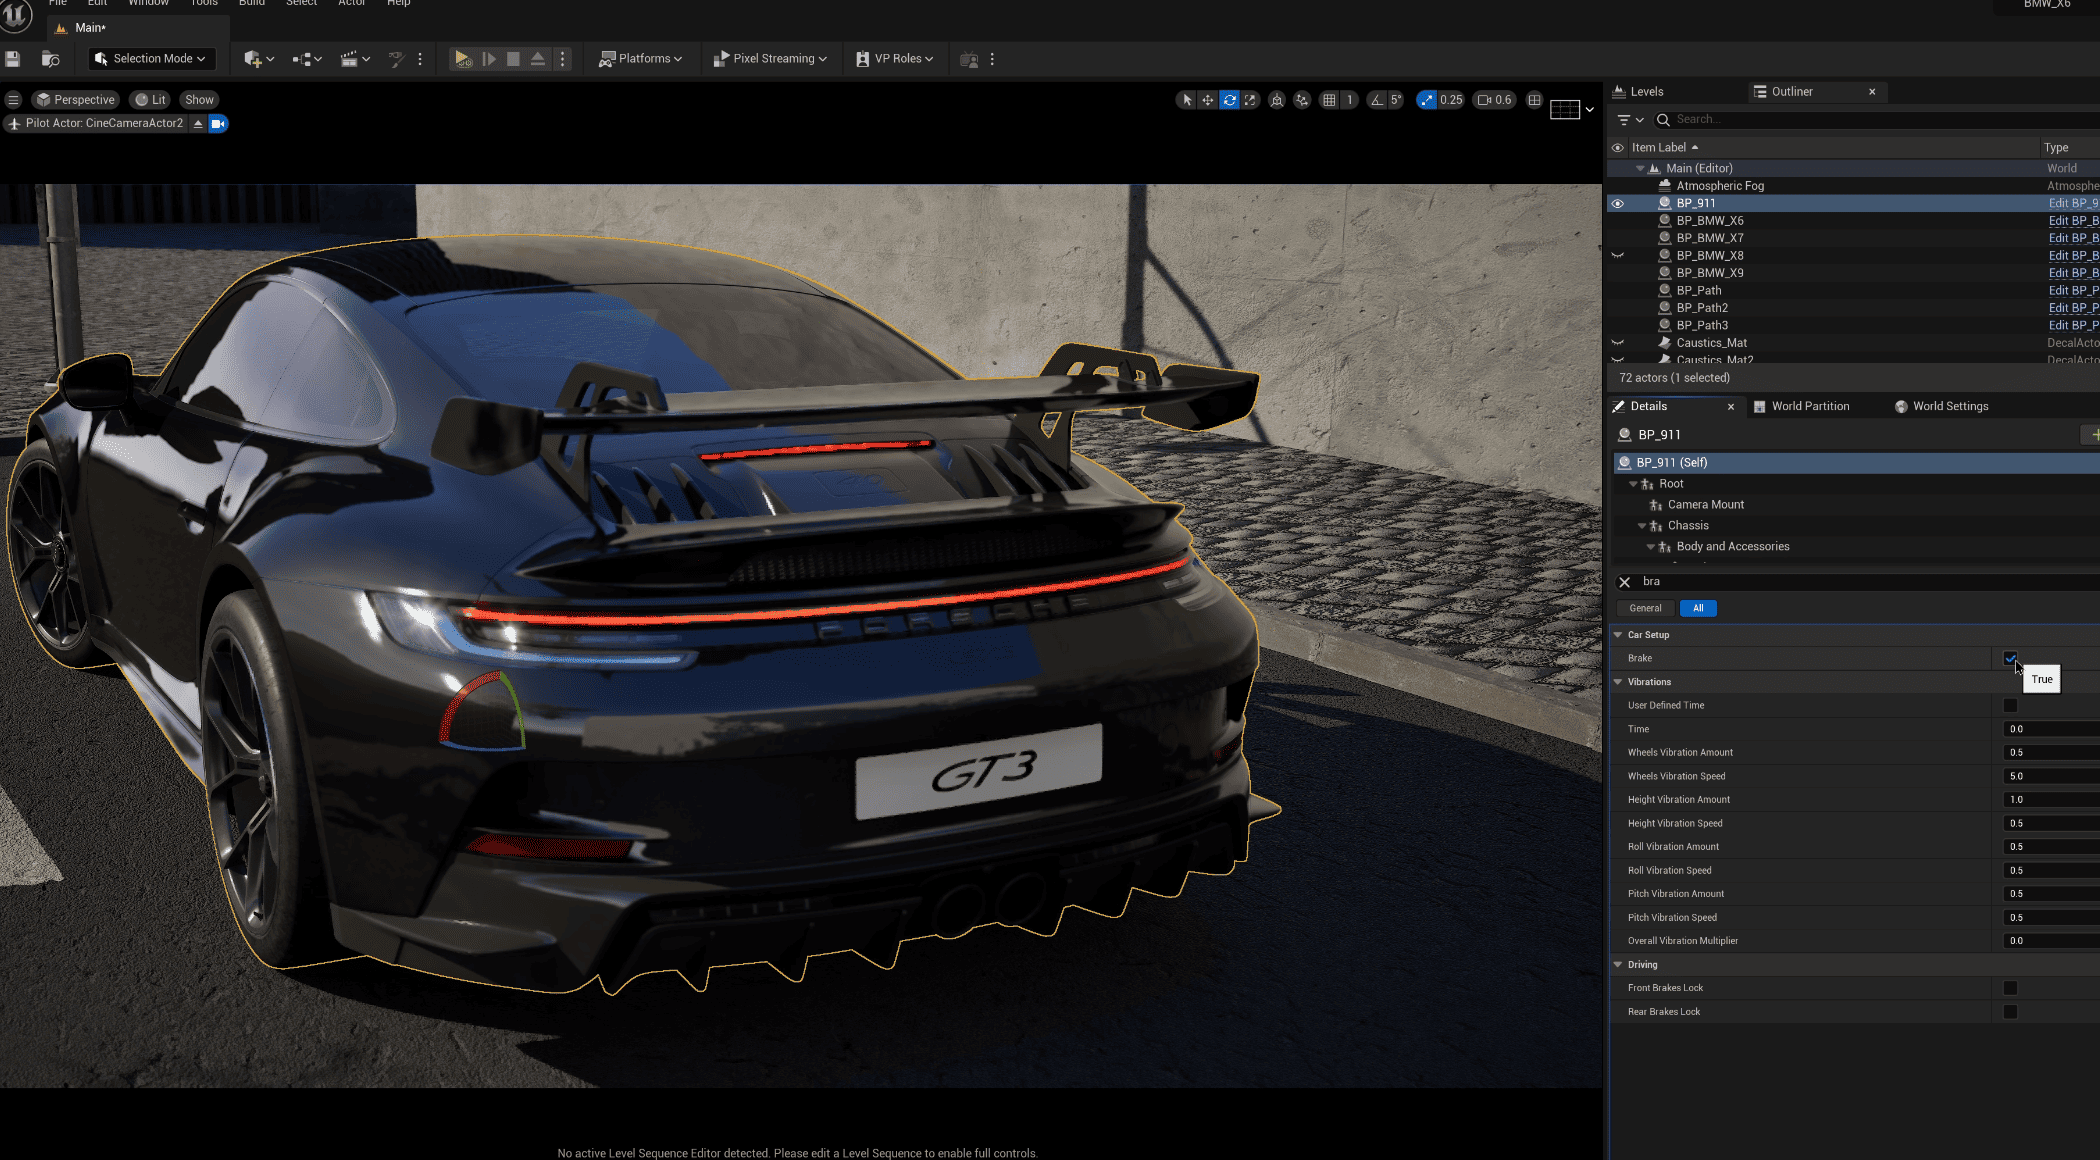Open grid snap value 1 menu
Image resolution: width=2100 pixels, height=1160 pixels.
[x=1349, y=100]
